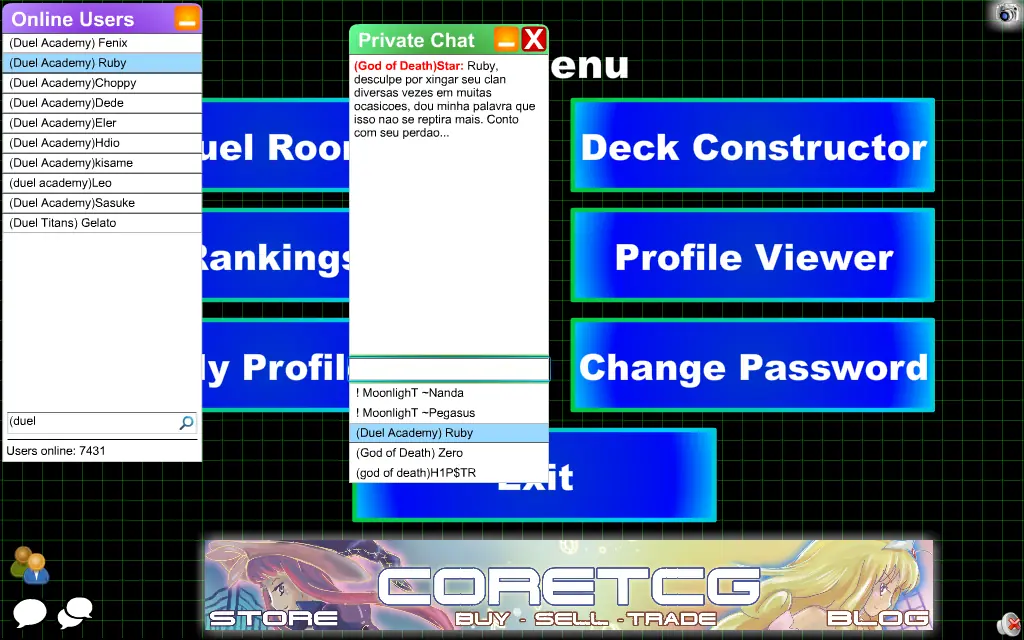This screenshot has width=1024, height=640.
Task: Toggle the sound mute speaker icon
Action: coord(1010,626)
